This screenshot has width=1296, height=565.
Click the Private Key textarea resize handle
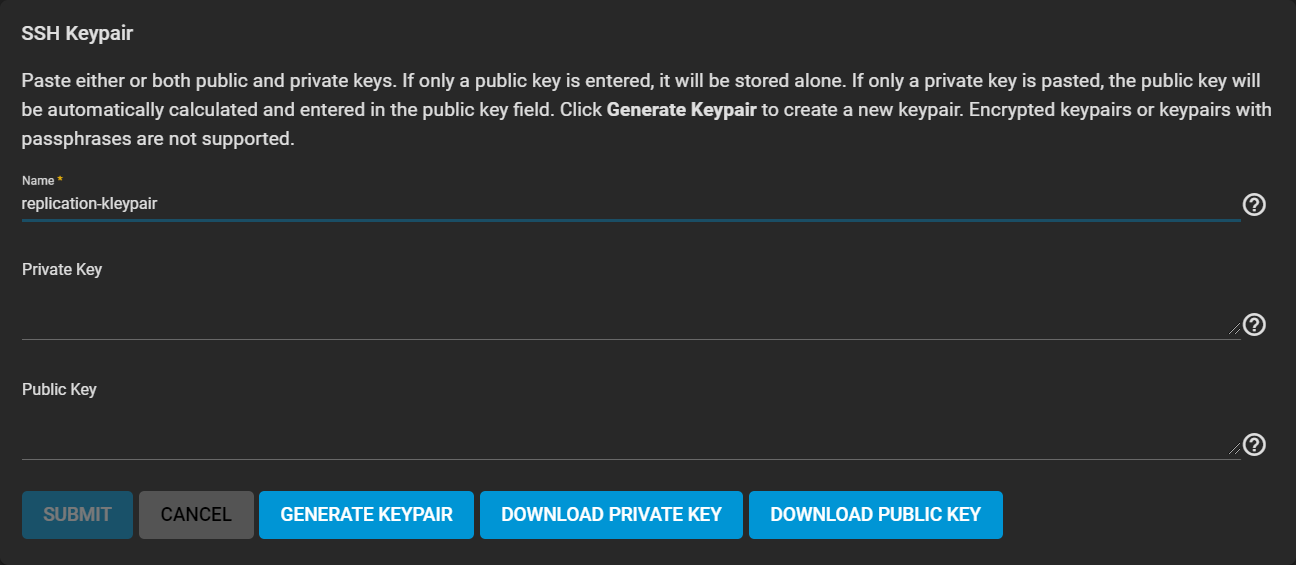[1235, 329]
